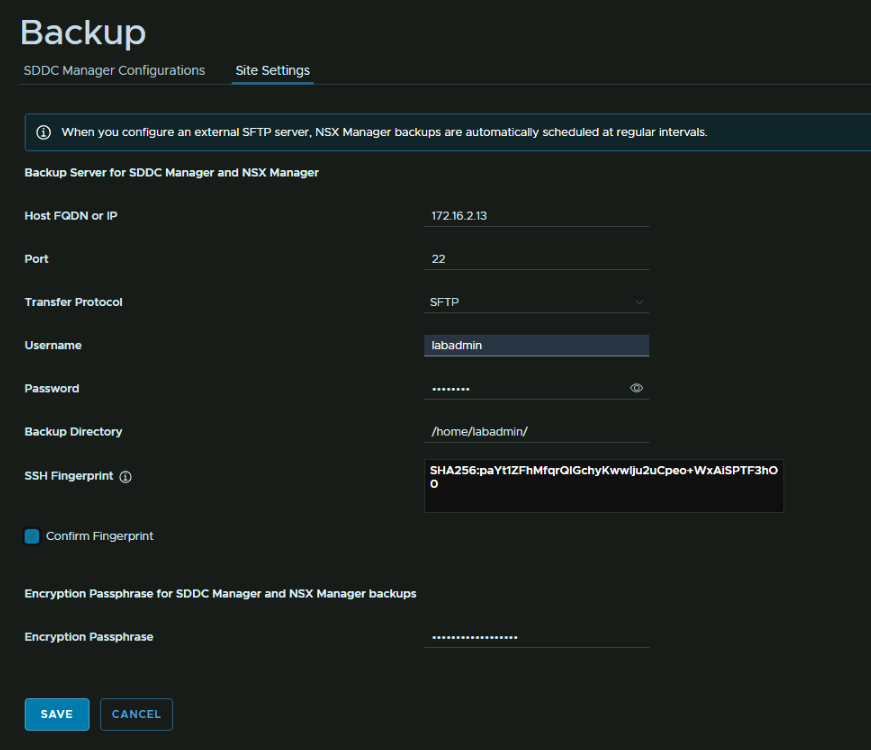
Task: Click the Username field with labadmin
Action: (536, 345)
